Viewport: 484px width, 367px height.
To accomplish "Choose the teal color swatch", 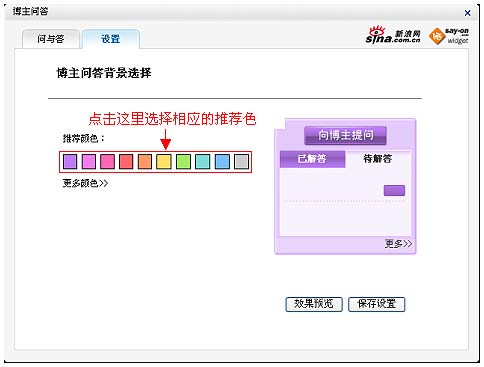I will click(x=203, y=162).
